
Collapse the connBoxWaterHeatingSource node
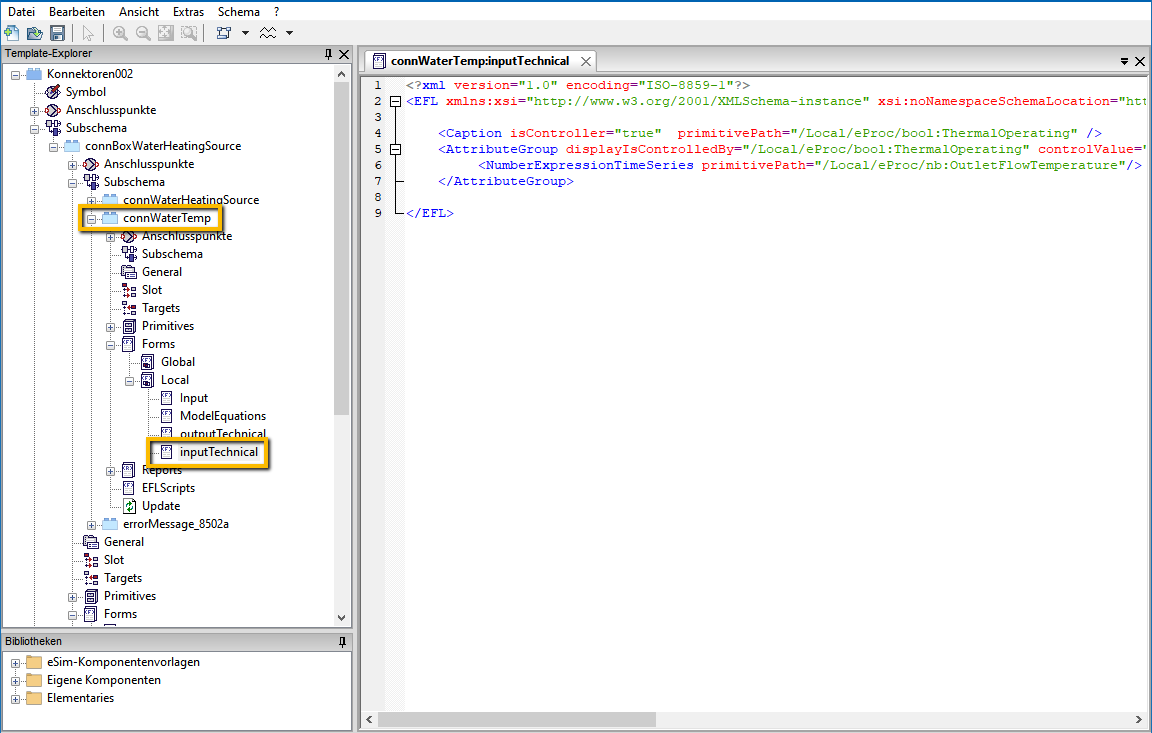pos(54,147)
